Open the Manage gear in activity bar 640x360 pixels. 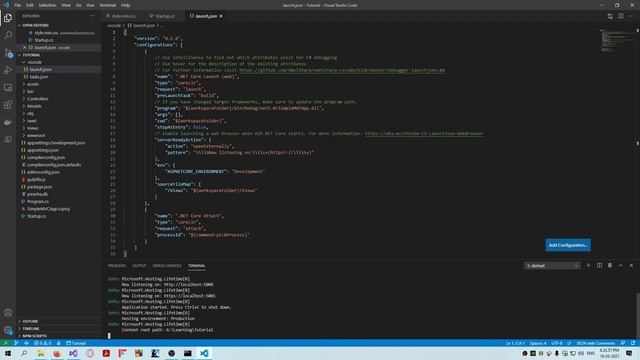click(8, 330)
